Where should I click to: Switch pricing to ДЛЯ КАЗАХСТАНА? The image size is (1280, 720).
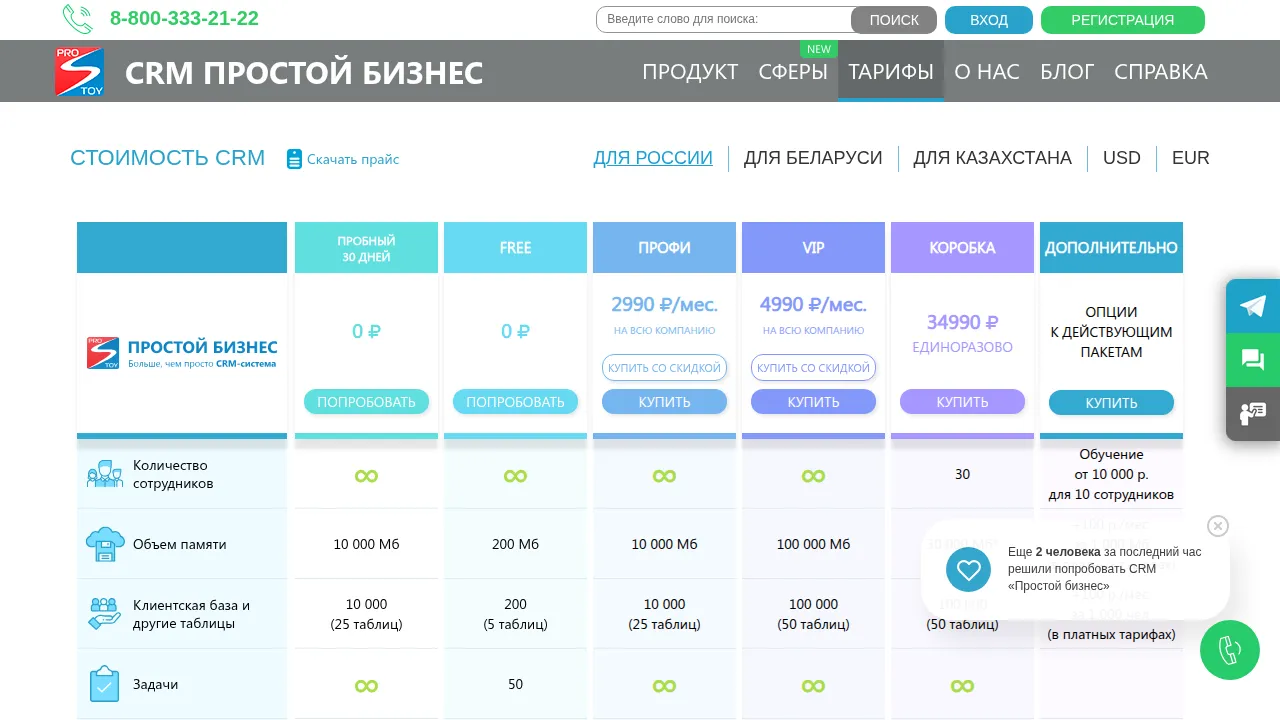(992, 158)
